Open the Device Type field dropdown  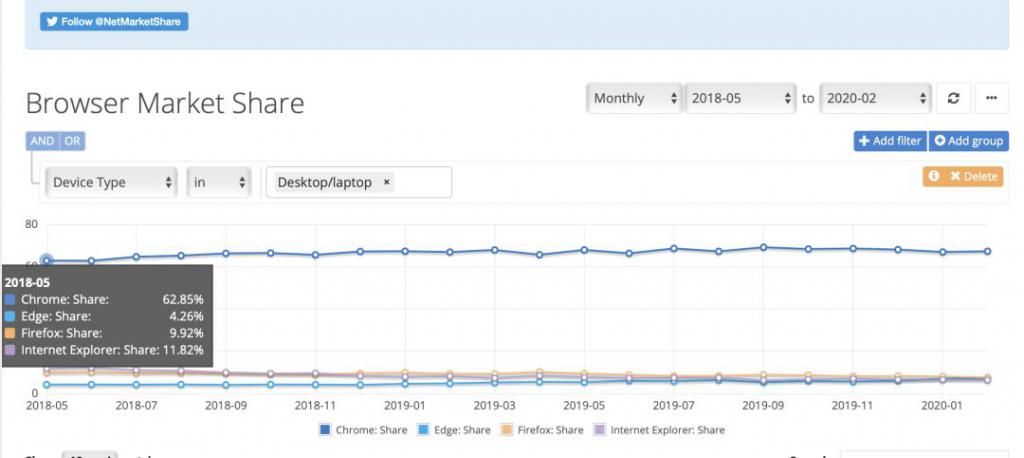[x=112, y=182]
